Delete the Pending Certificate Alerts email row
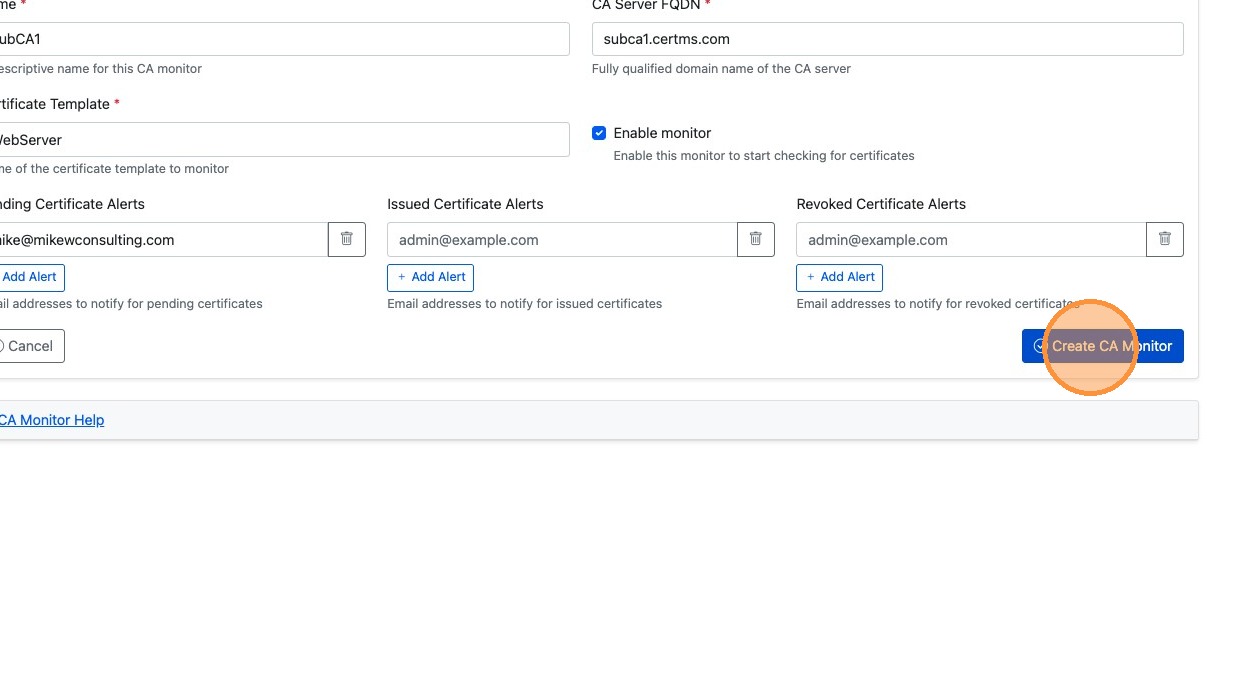 [347, 240]
